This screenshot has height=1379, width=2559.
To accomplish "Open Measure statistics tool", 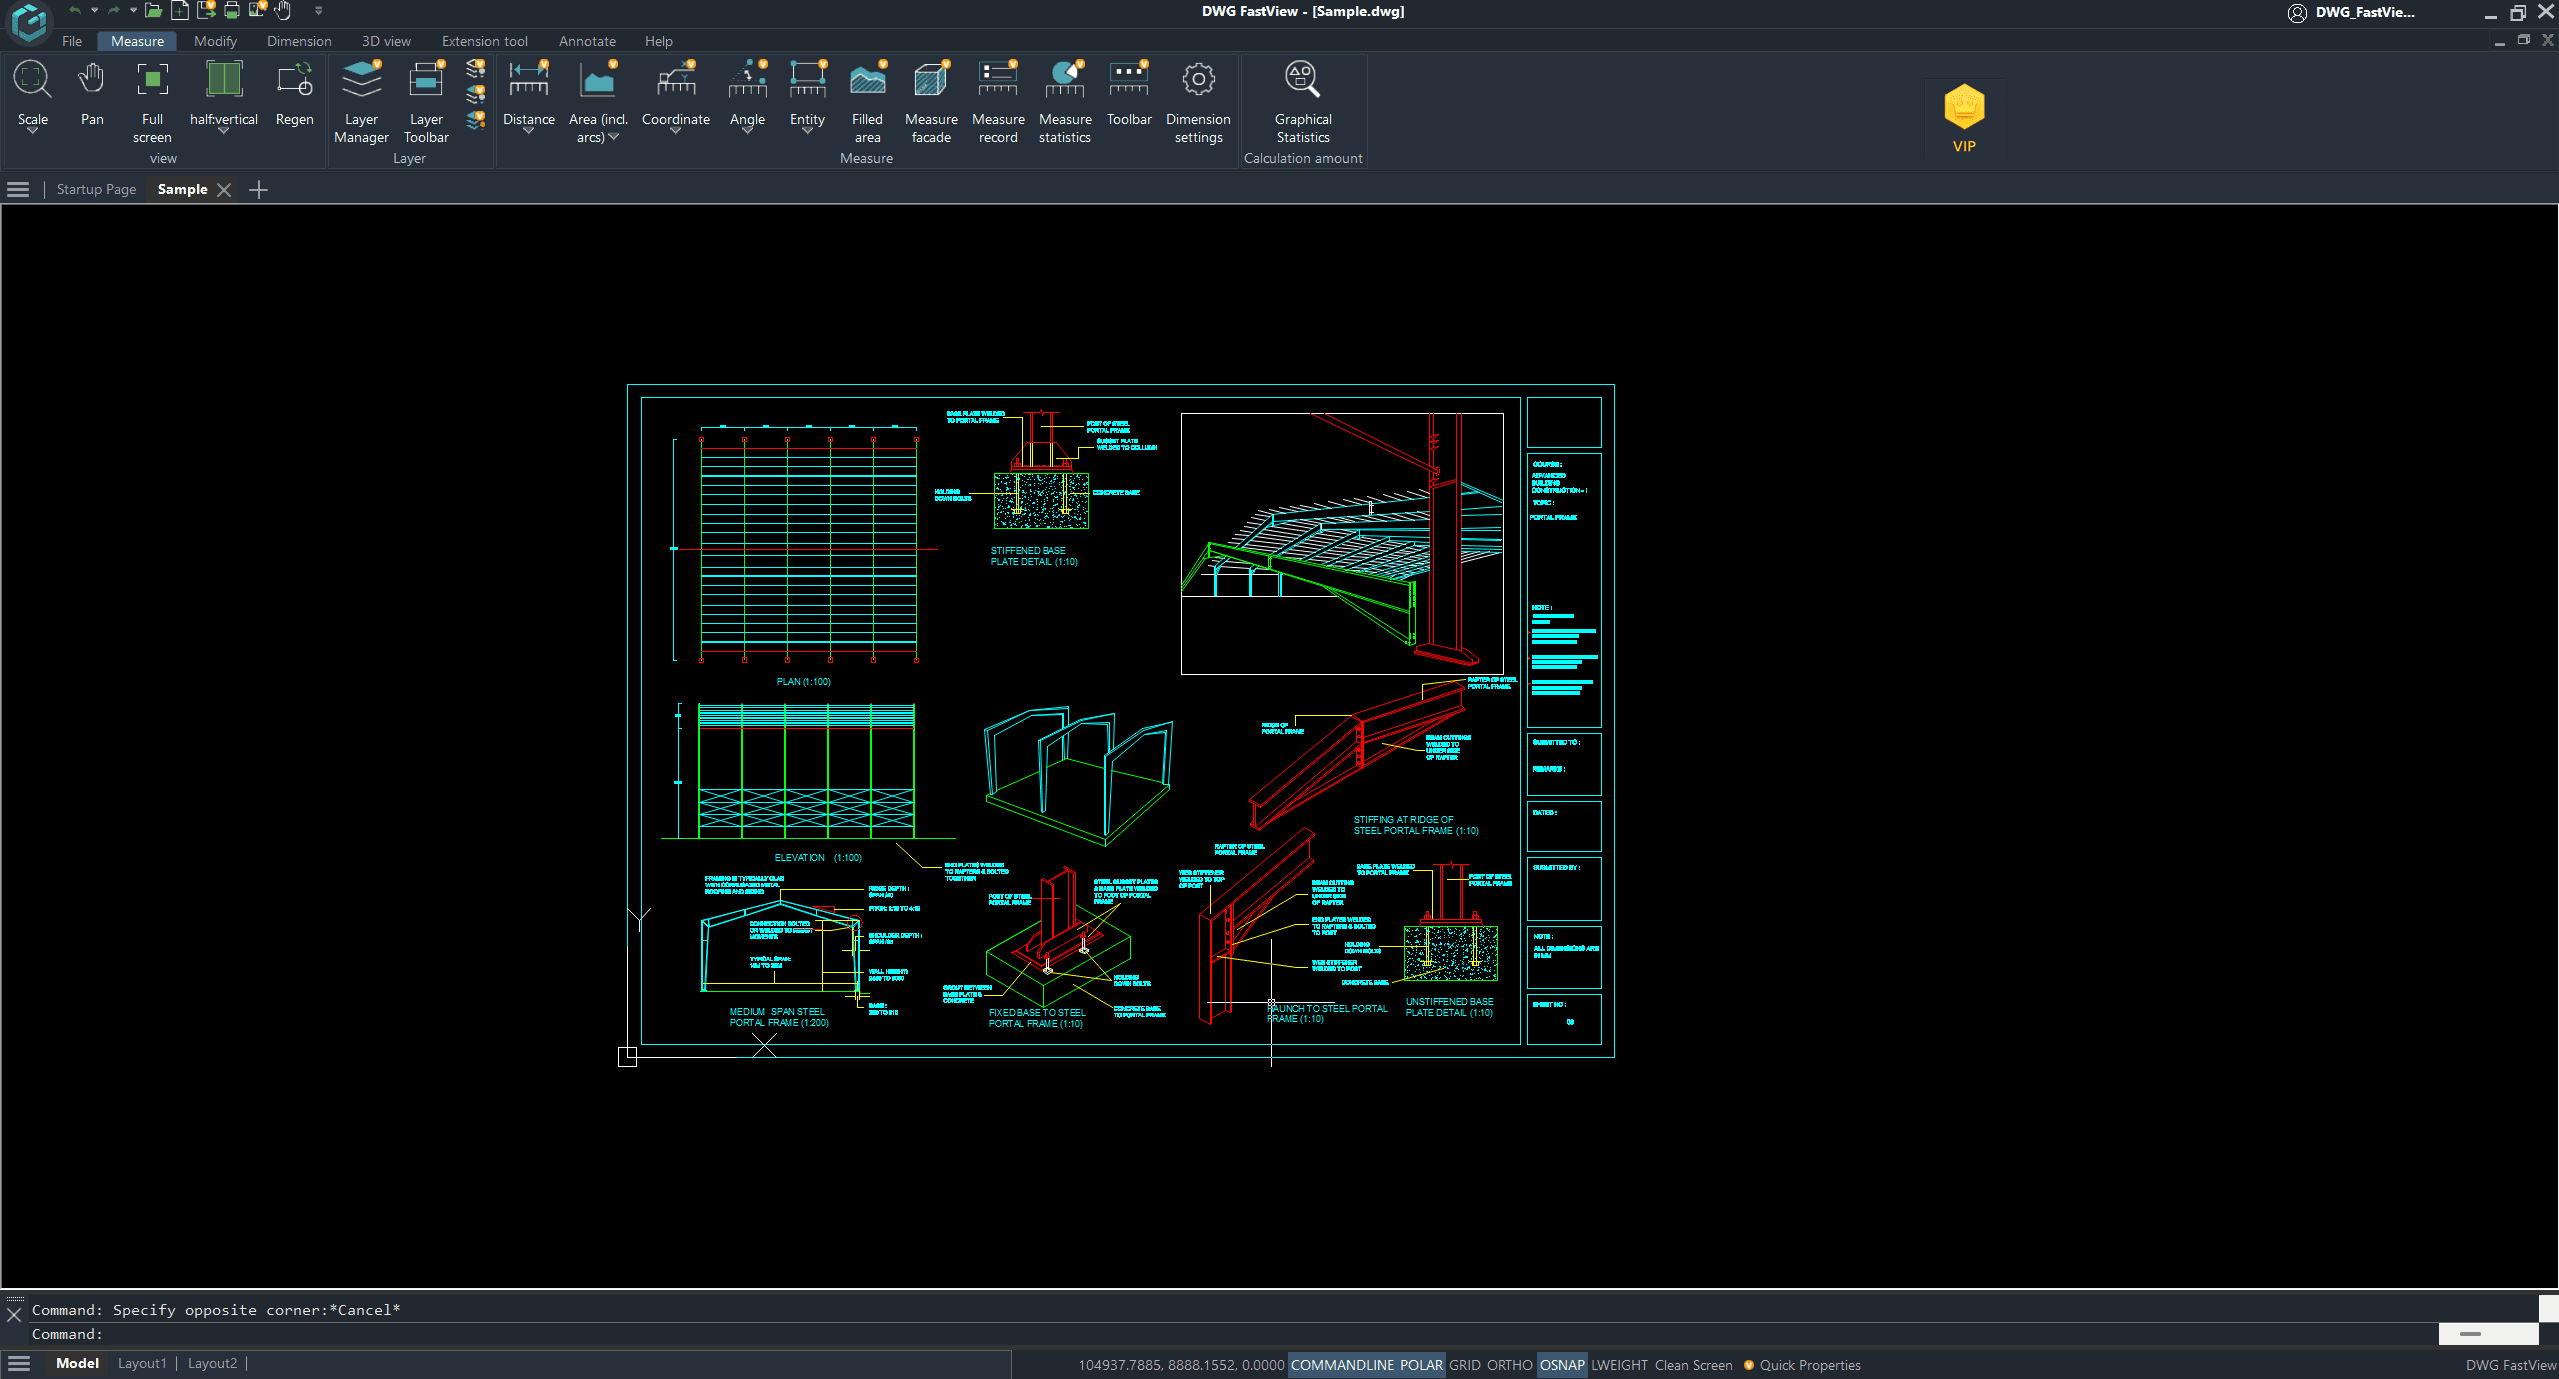I will point(1064,80).
